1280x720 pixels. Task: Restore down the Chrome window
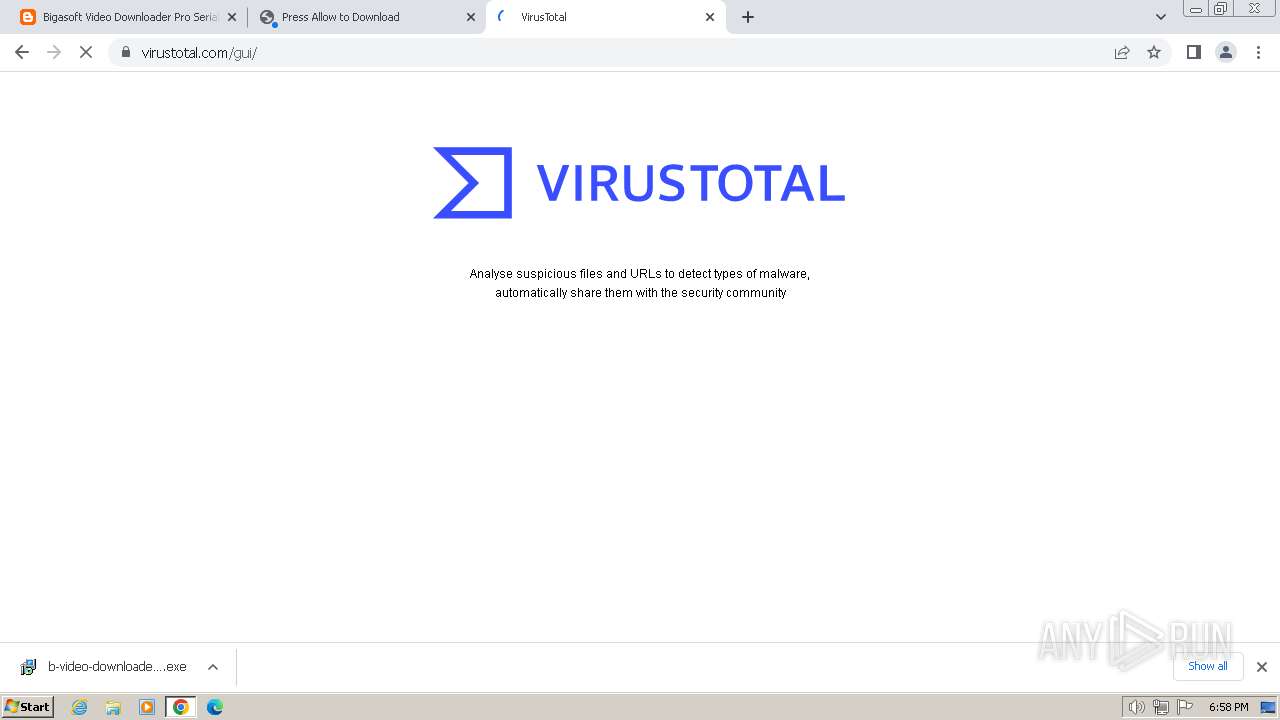pos(1221,9)
